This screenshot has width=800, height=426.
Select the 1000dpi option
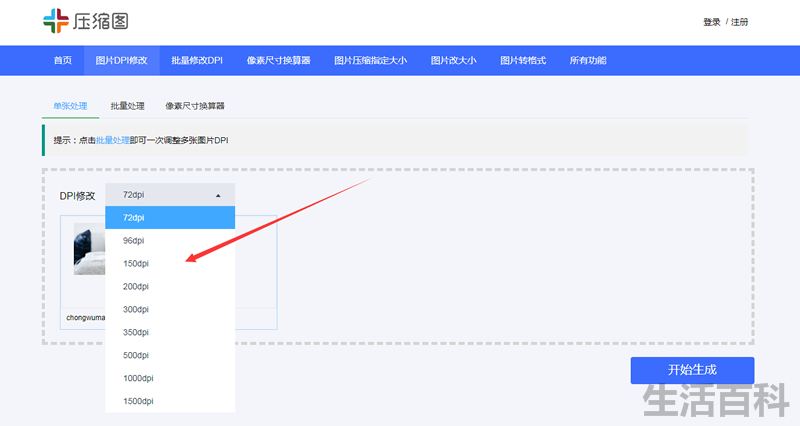[170, 378]
